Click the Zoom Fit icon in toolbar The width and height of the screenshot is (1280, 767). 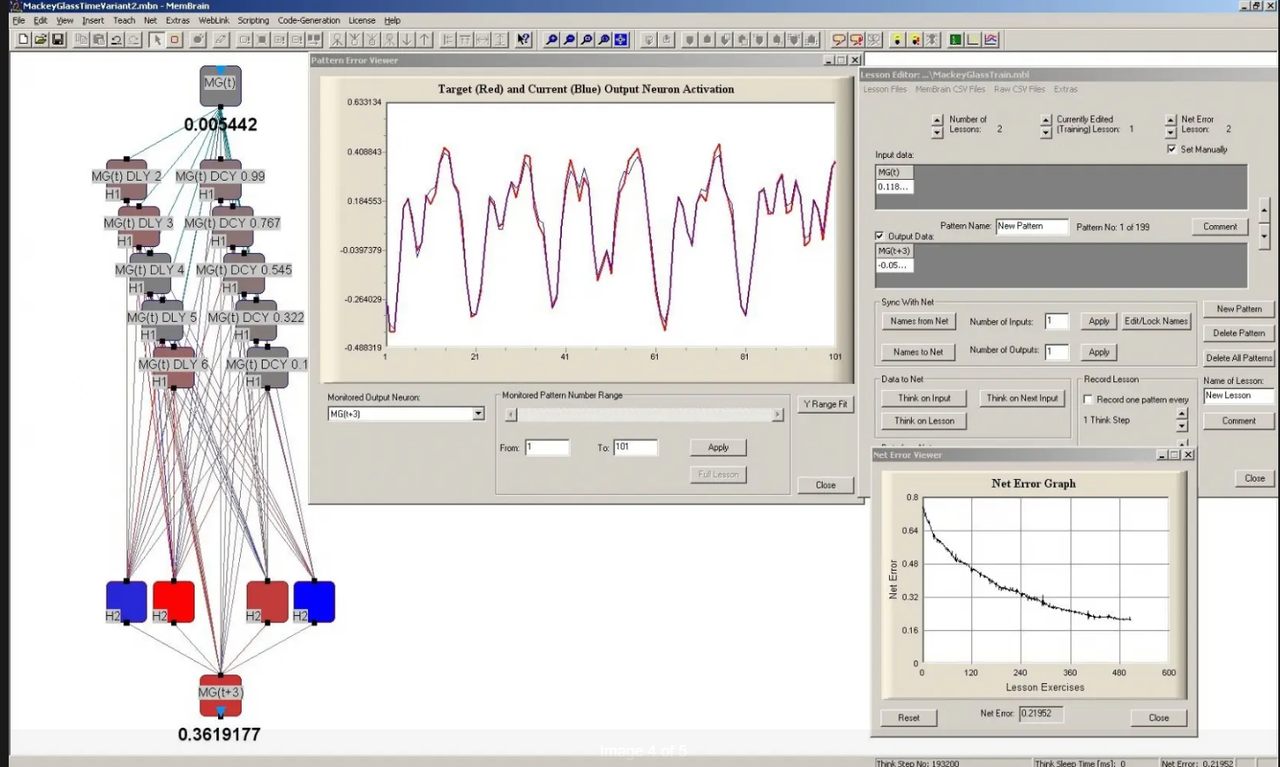tap(620, 40)
